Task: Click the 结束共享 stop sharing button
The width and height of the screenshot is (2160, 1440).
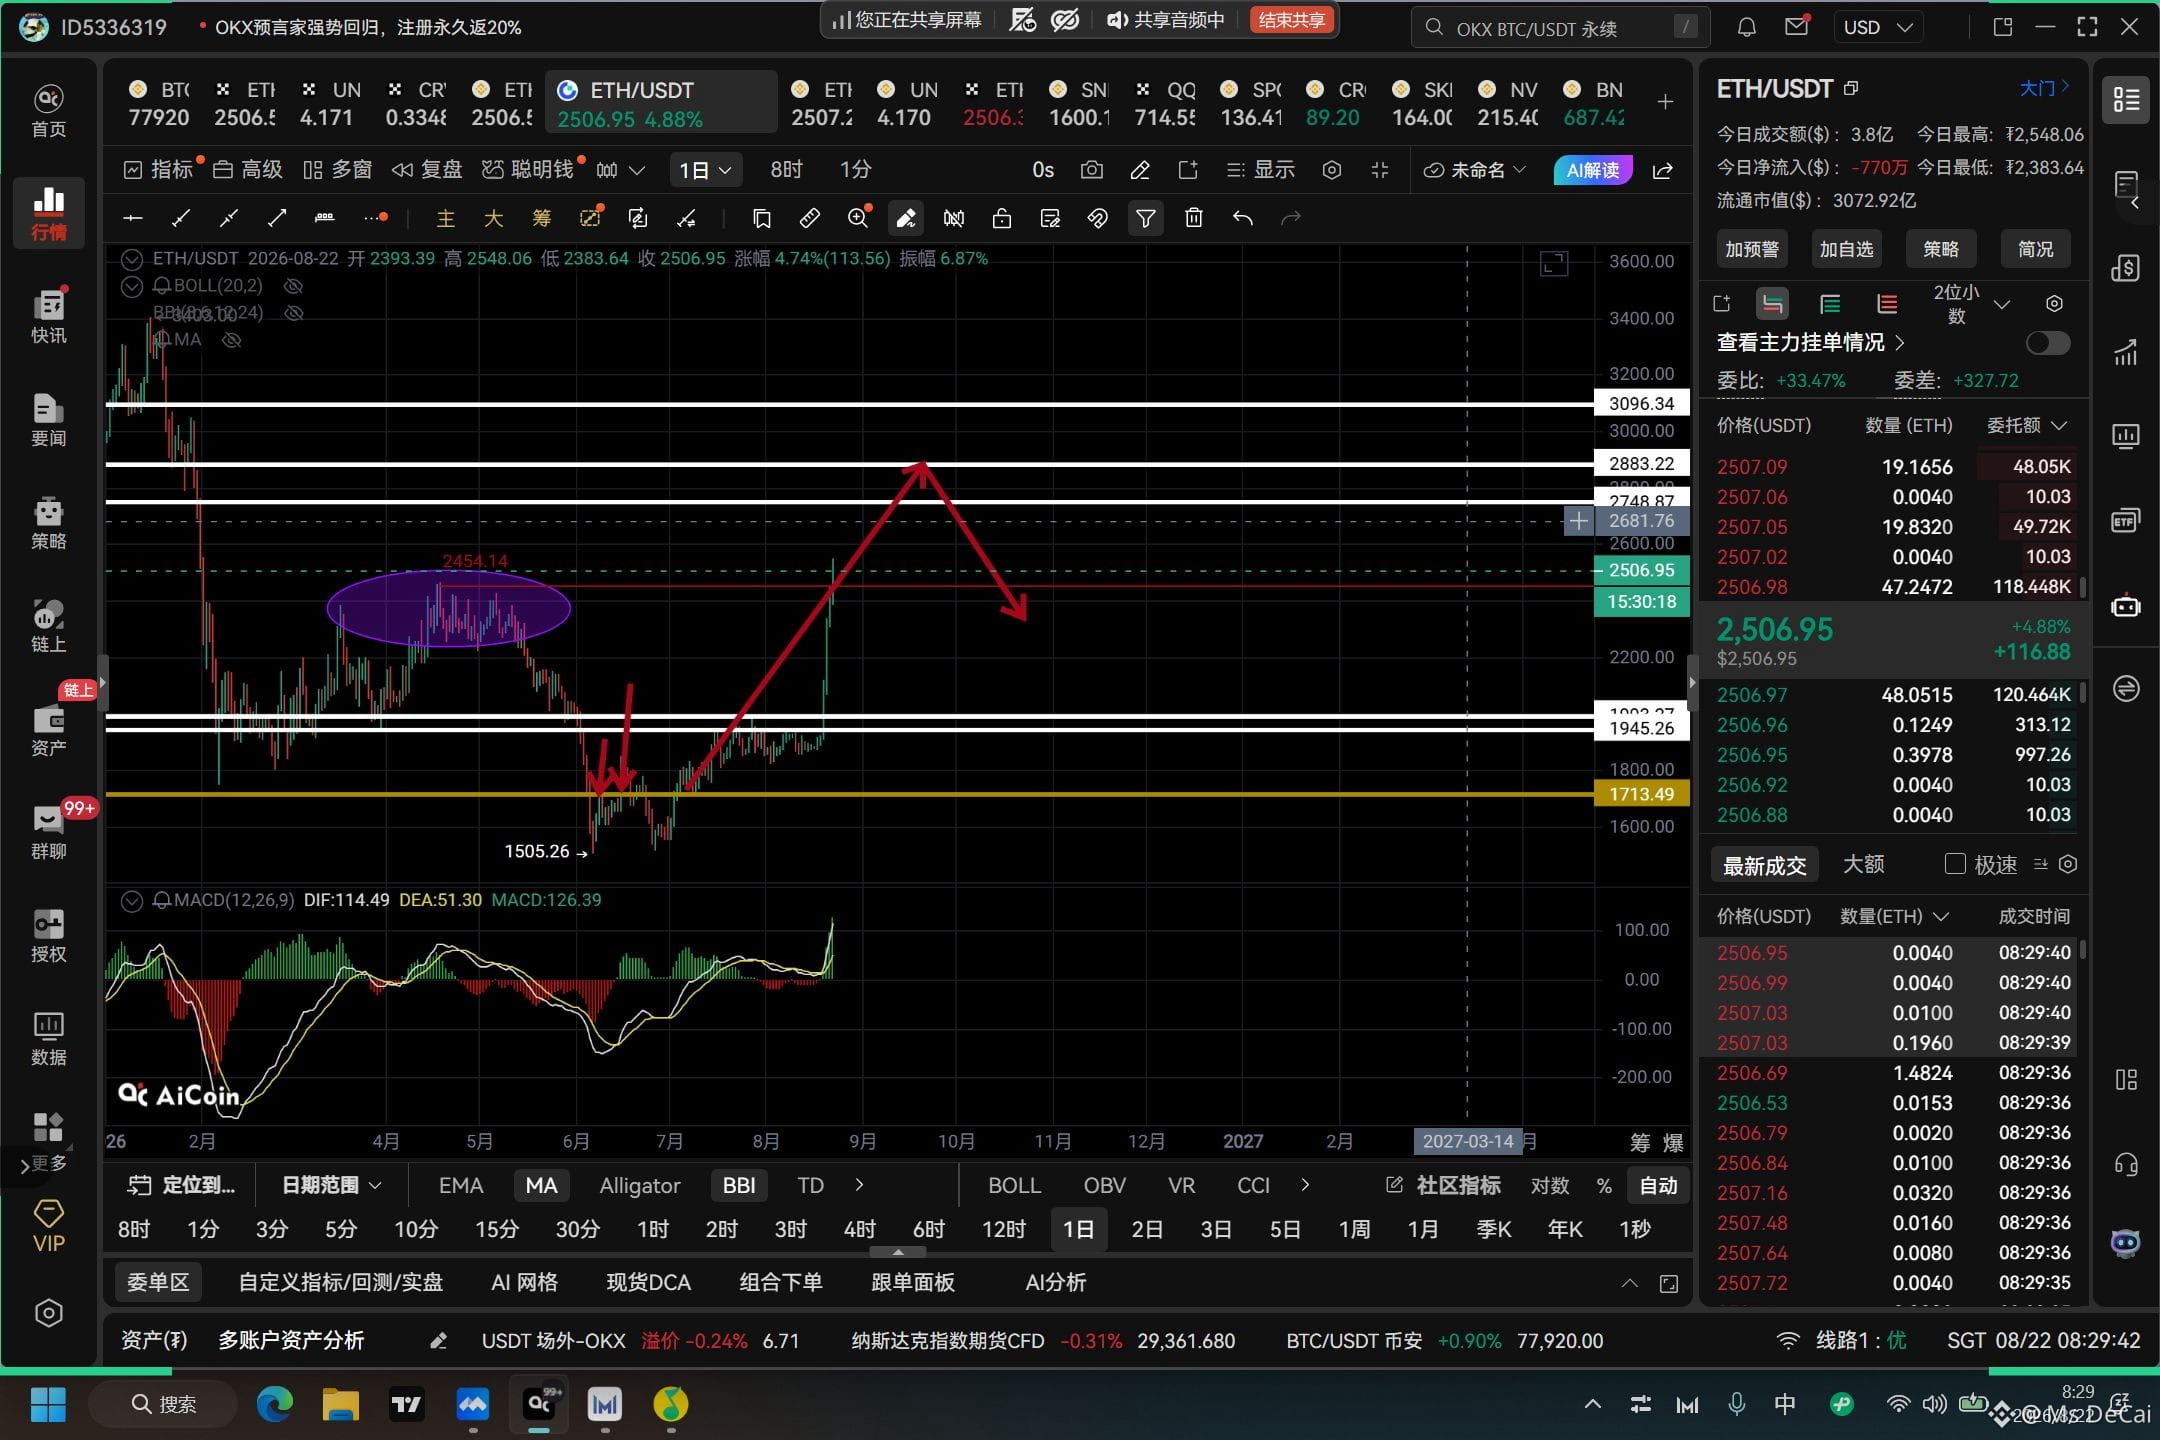Action: 1291,20
